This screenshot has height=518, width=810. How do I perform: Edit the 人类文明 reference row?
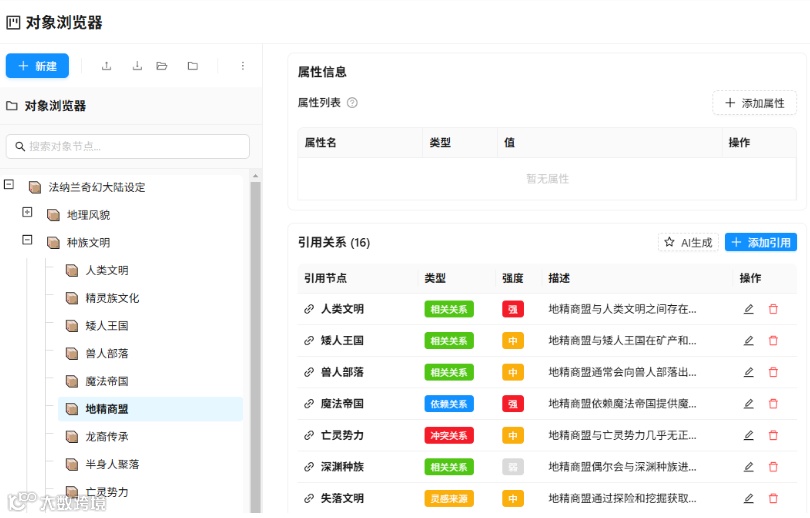pos(749,309)
